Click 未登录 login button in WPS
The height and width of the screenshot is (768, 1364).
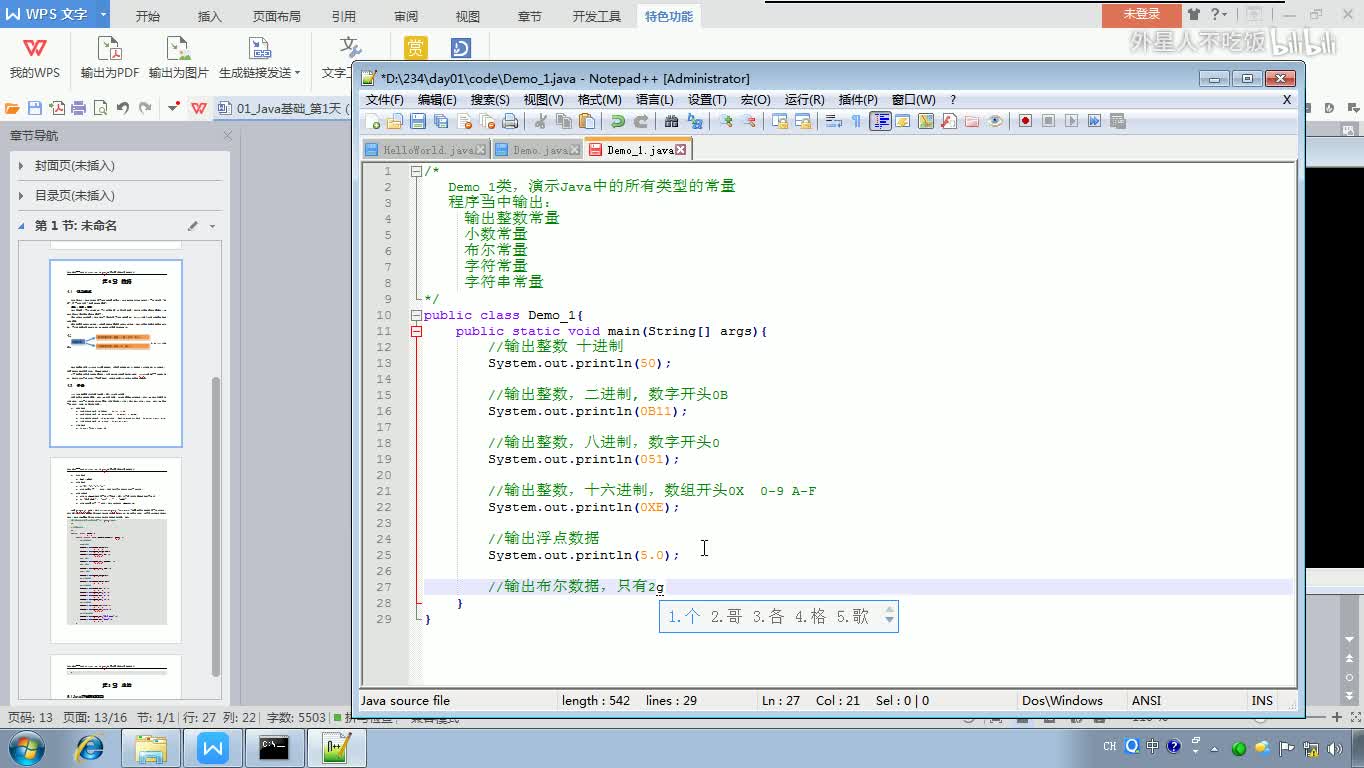(1141, 14)
